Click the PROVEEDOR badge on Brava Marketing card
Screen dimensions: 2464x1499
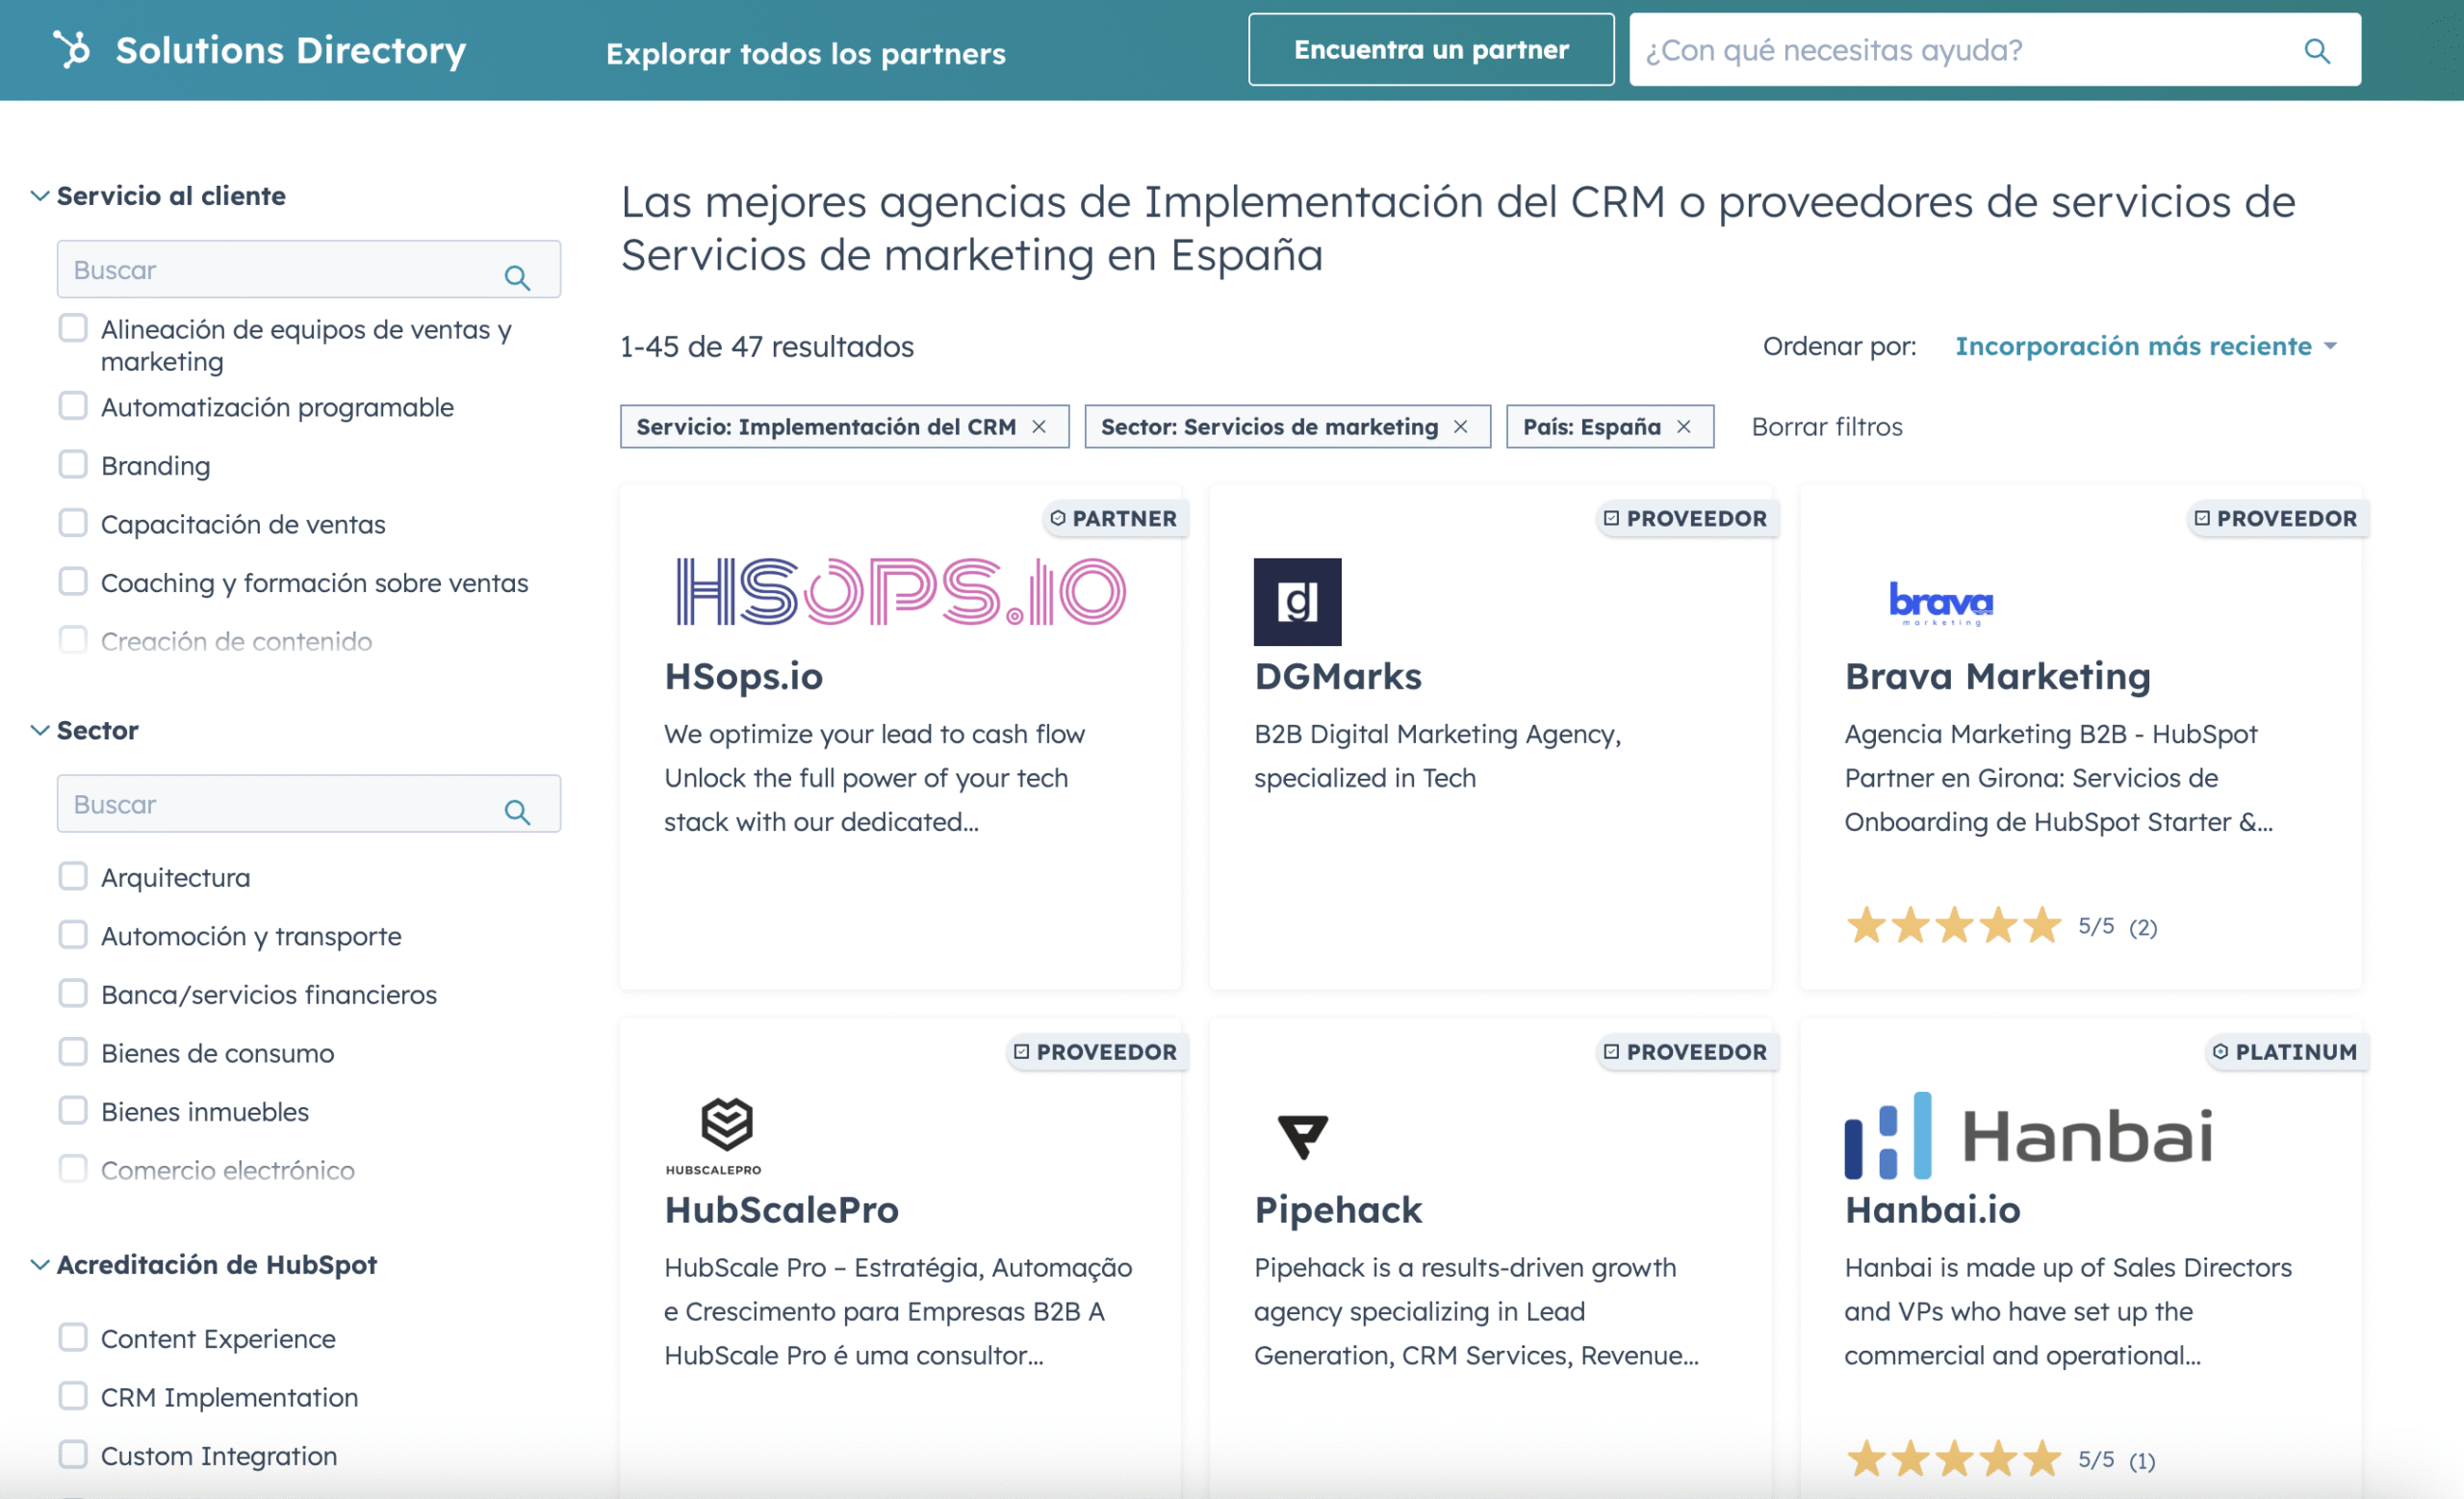(2276, 518)
